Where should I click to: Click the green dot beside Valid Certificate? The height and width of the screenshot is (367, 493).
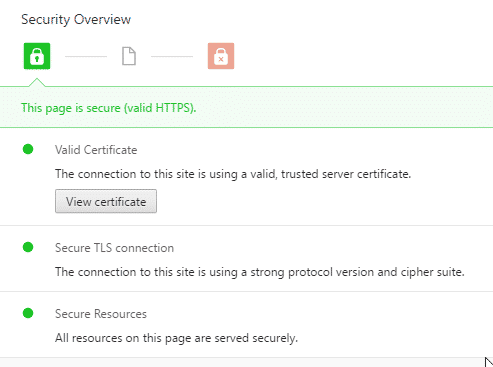click(28, 149)
